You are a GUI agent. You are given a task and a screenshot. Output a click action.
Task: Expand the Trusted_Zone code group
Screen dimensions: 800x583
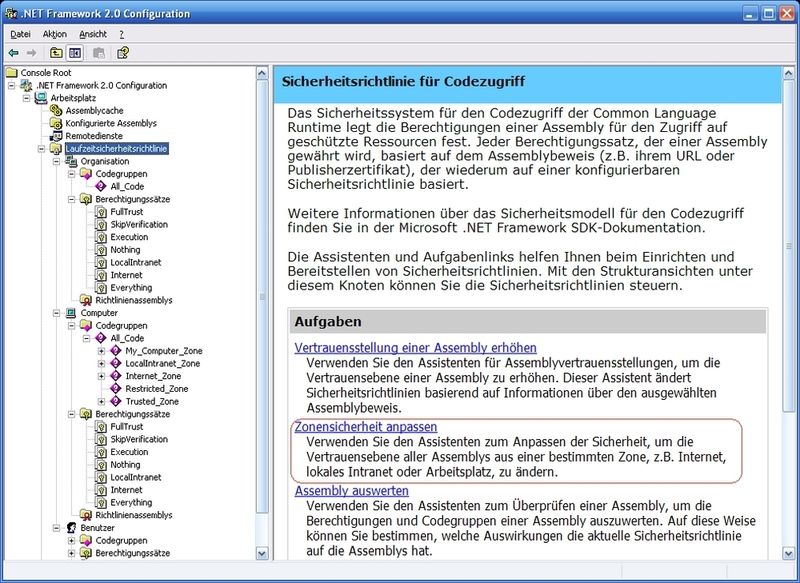[102, 402]
